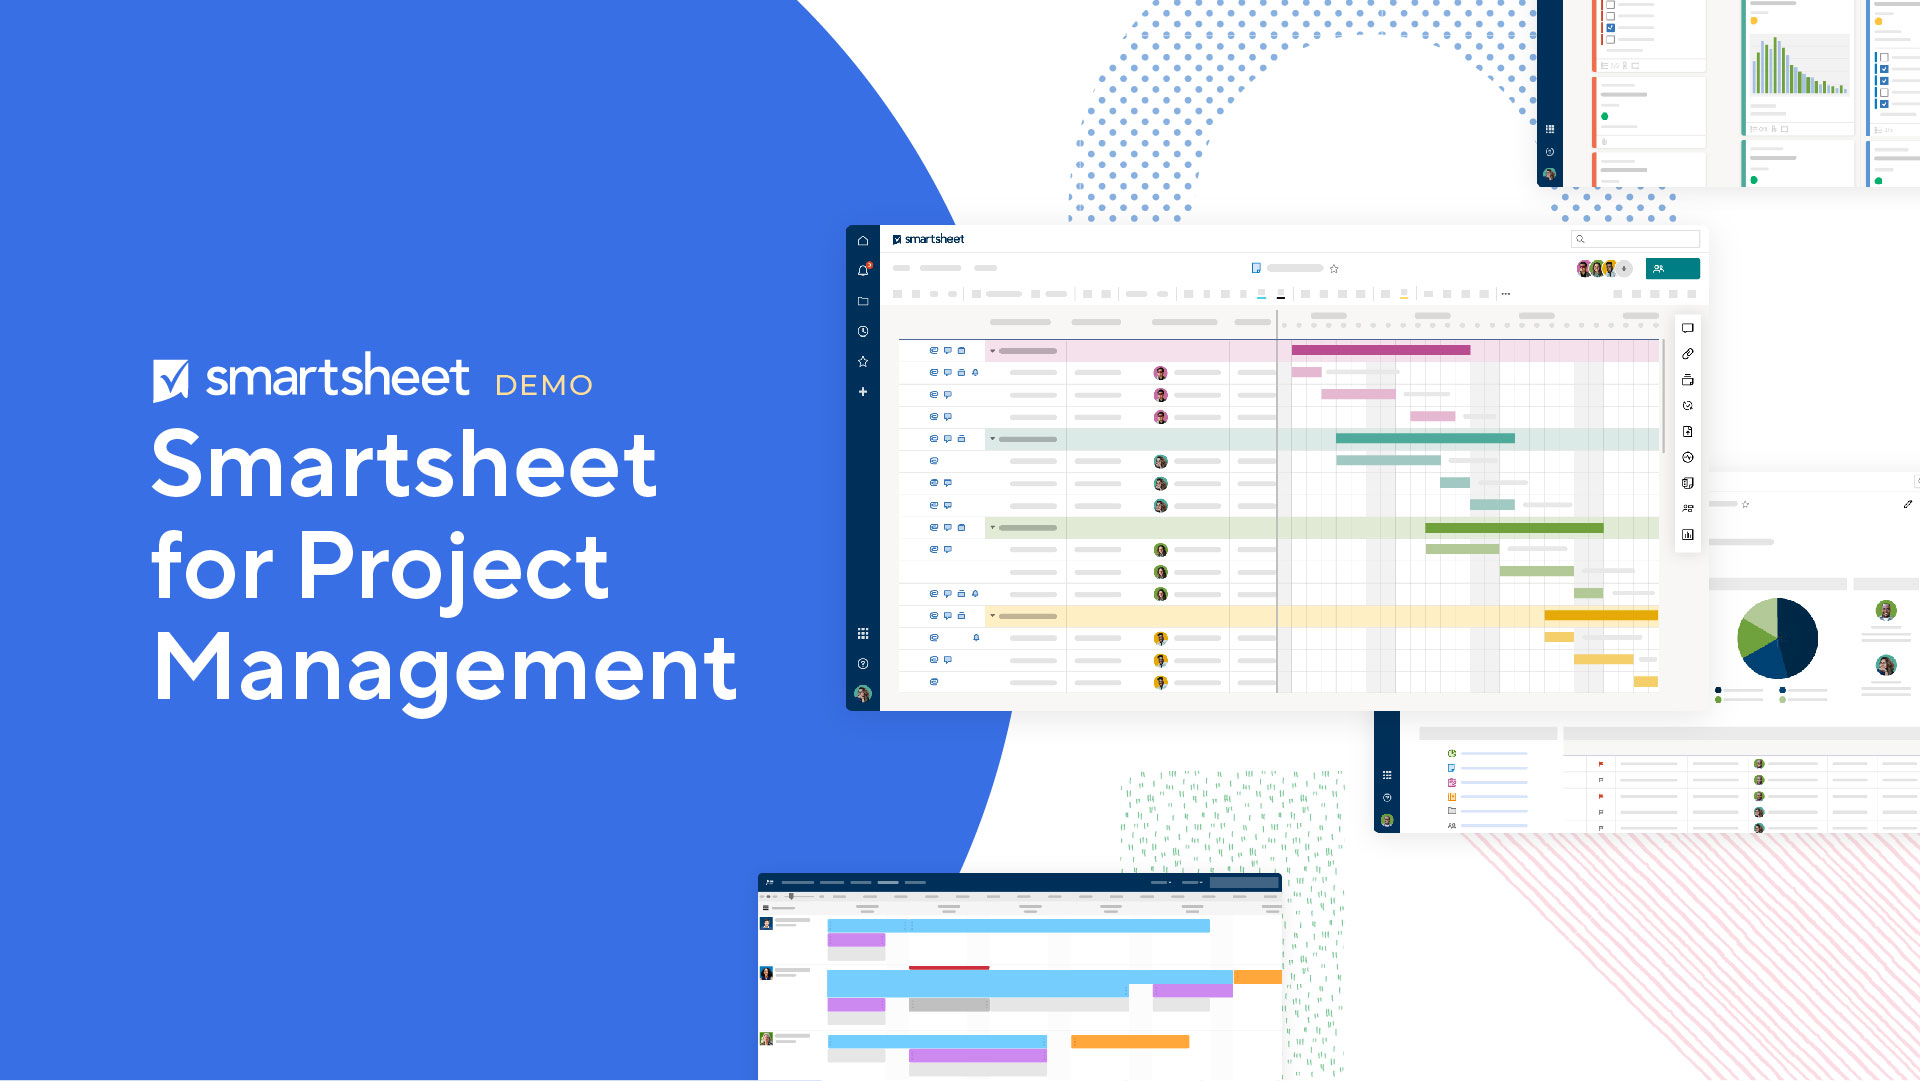Select the Recent/Clock icon in sidebar
1920x1081 pixels.
864,331
